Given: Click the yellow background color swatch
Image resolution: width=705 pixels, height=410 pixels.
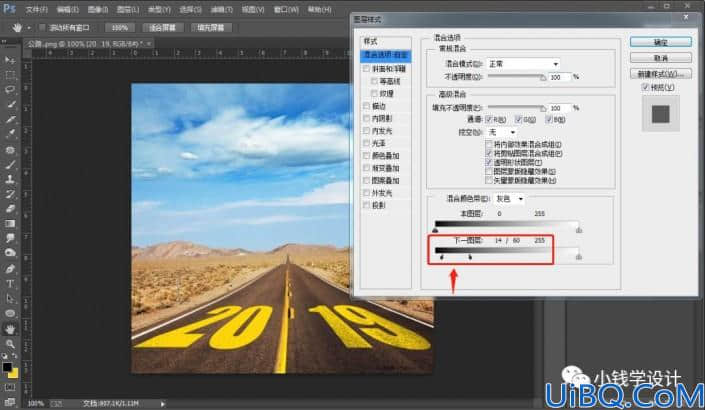Looking at the screenshot, I should 13,373.
